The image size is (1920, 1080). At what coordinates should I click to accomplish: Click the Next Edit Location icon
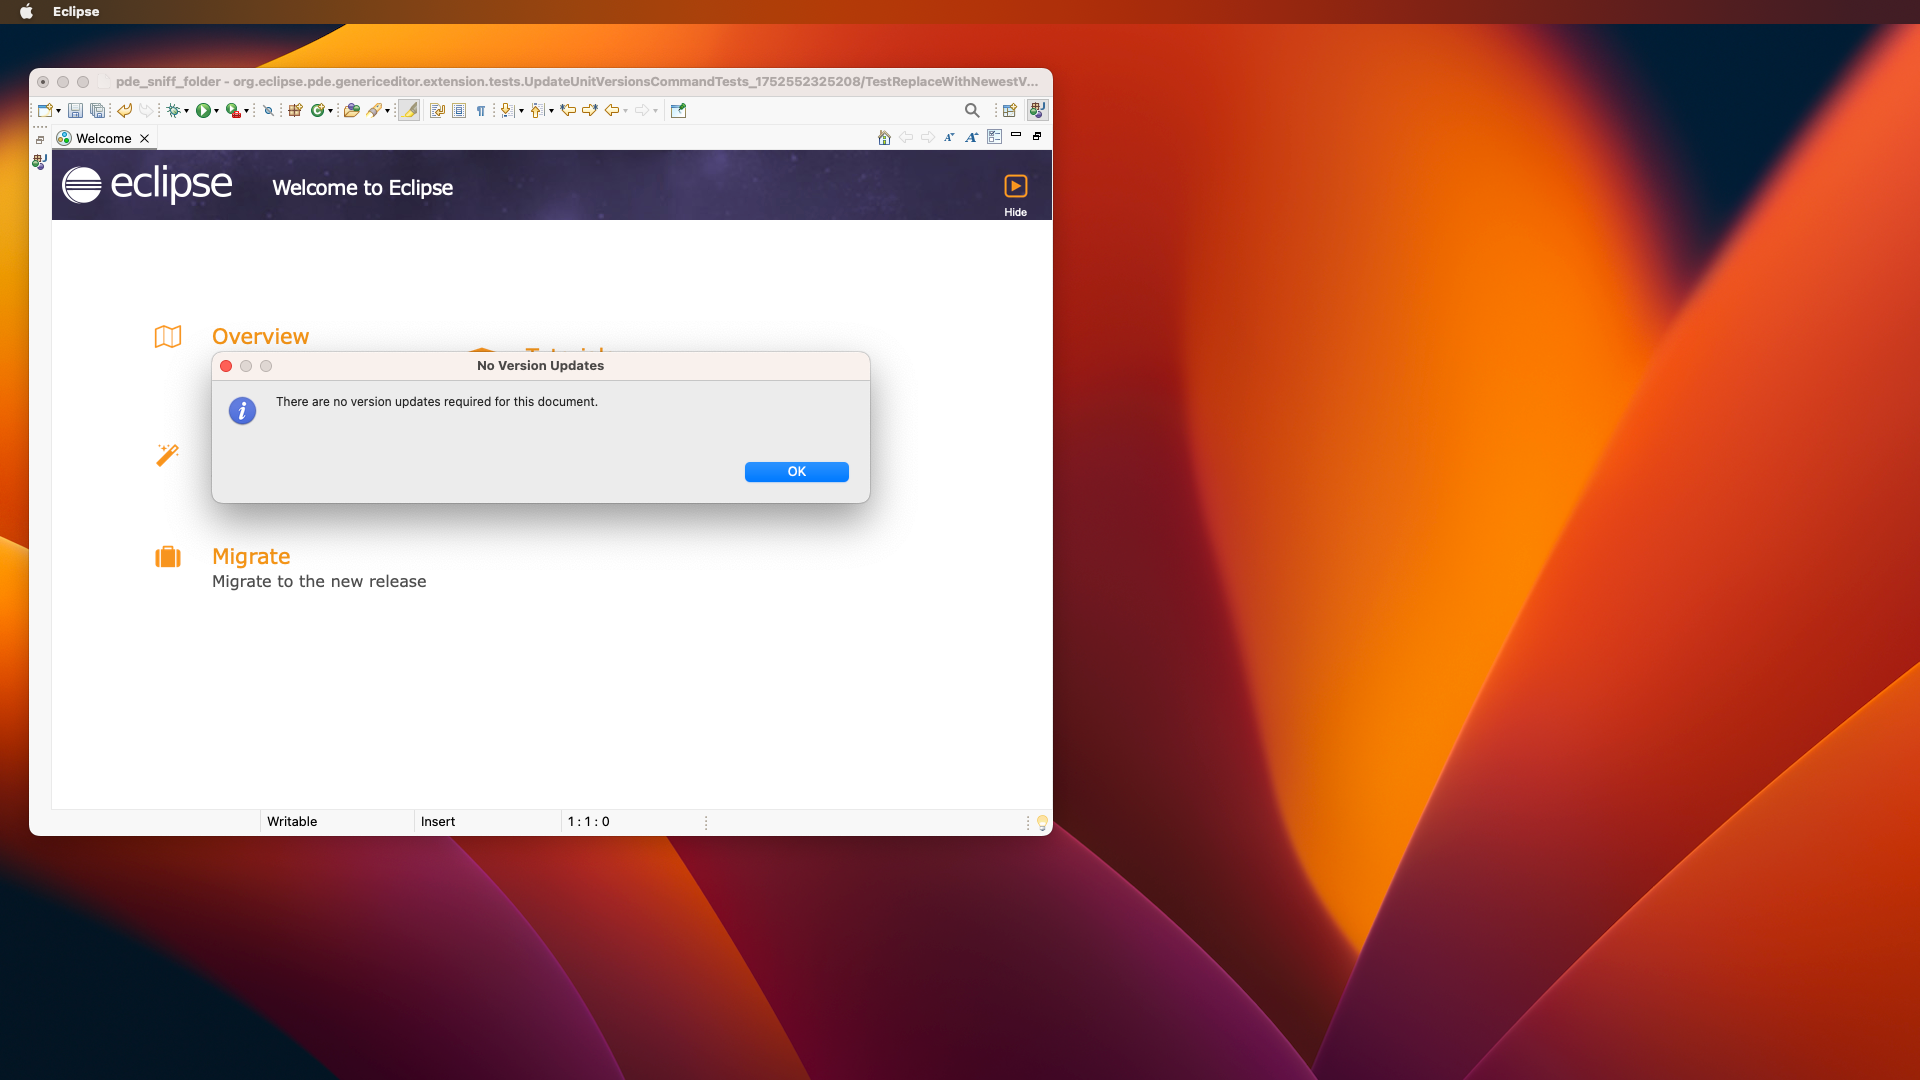(590, 110)
